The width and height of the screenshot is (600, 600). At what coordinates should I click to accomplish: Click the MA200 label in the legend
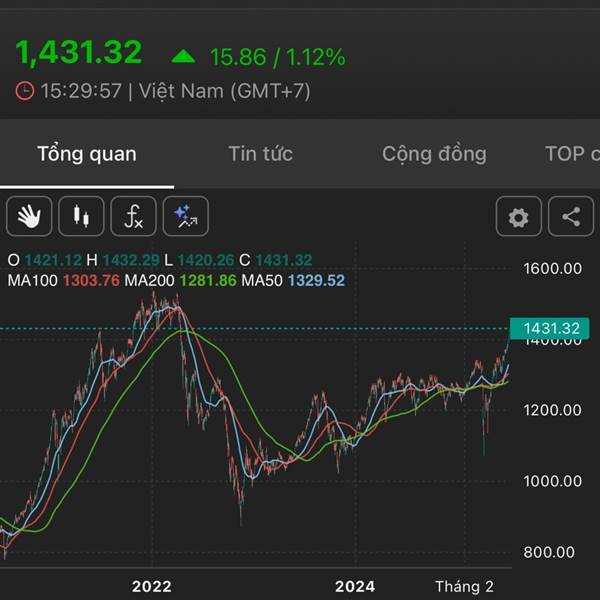(150, 280)
